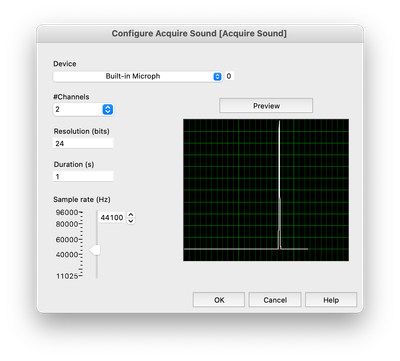Click the blue stepper arrows on #Channels
This screenshot has width=400, height=361.
click(x=108, y=109)
